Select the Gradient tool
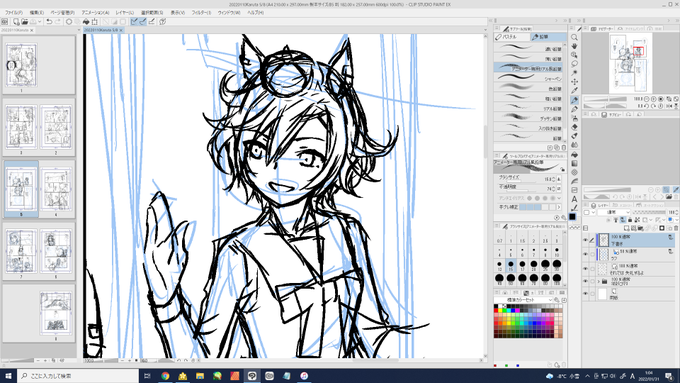The height and width of the screenshot is (383, 680). pos(574,164)
